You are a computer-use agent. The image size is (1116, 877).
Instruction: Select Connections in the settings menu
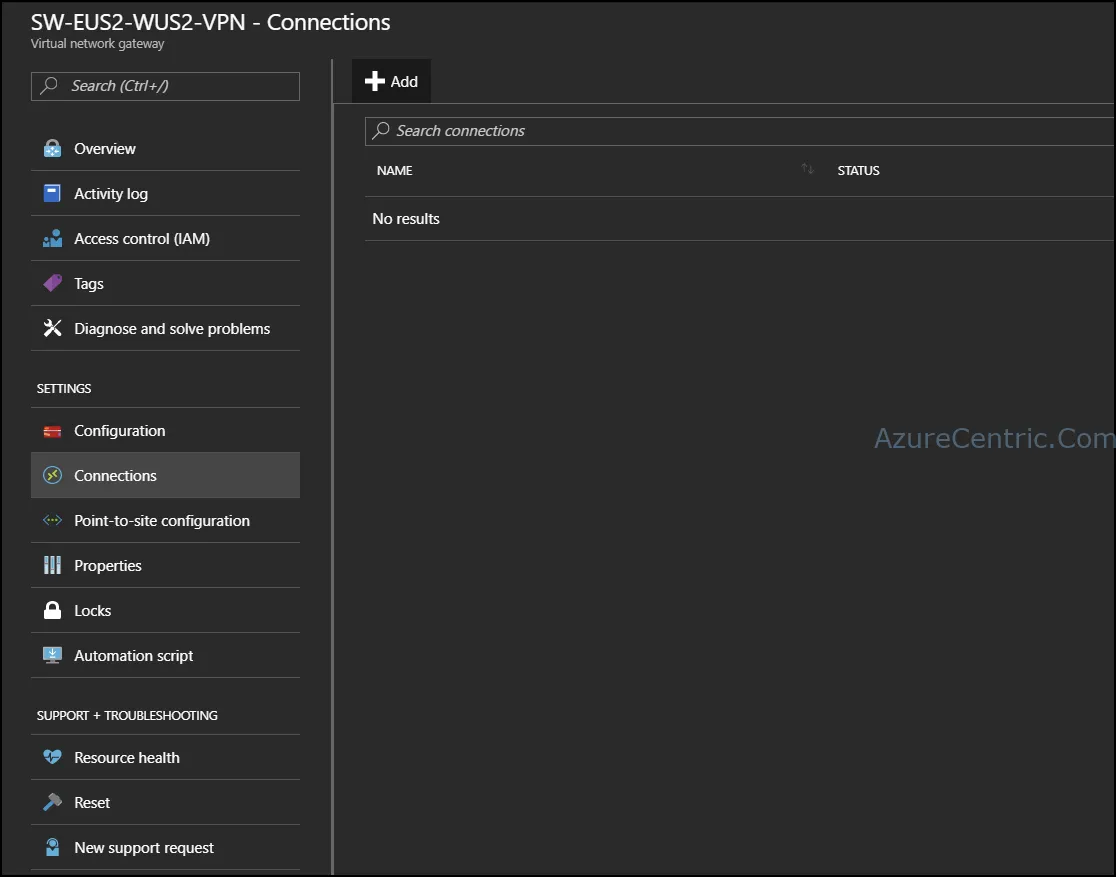tap(165, 475)
